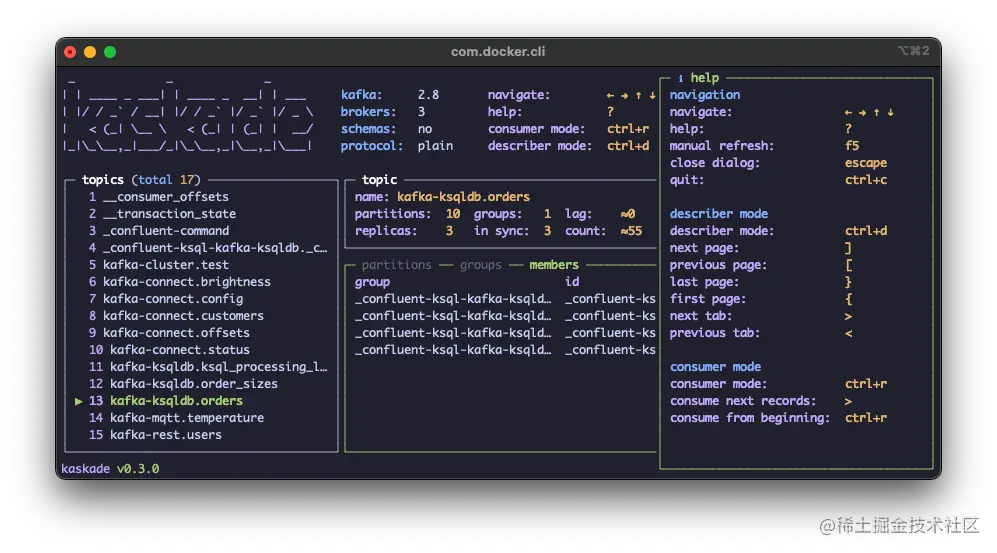Click the consume from beginning entry
997x553 pixels.
coord(778,418)
